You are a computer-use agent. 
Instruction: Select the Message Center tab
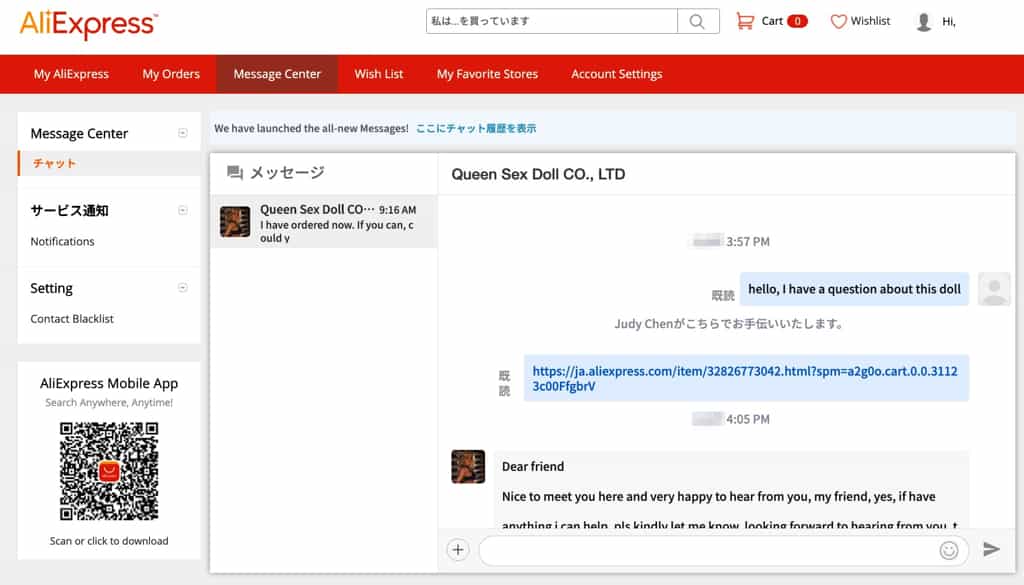[277, 74]
